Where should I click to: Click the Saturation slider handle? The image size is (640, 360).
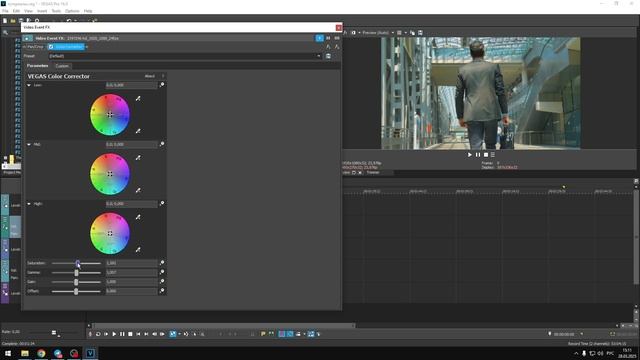78,263
